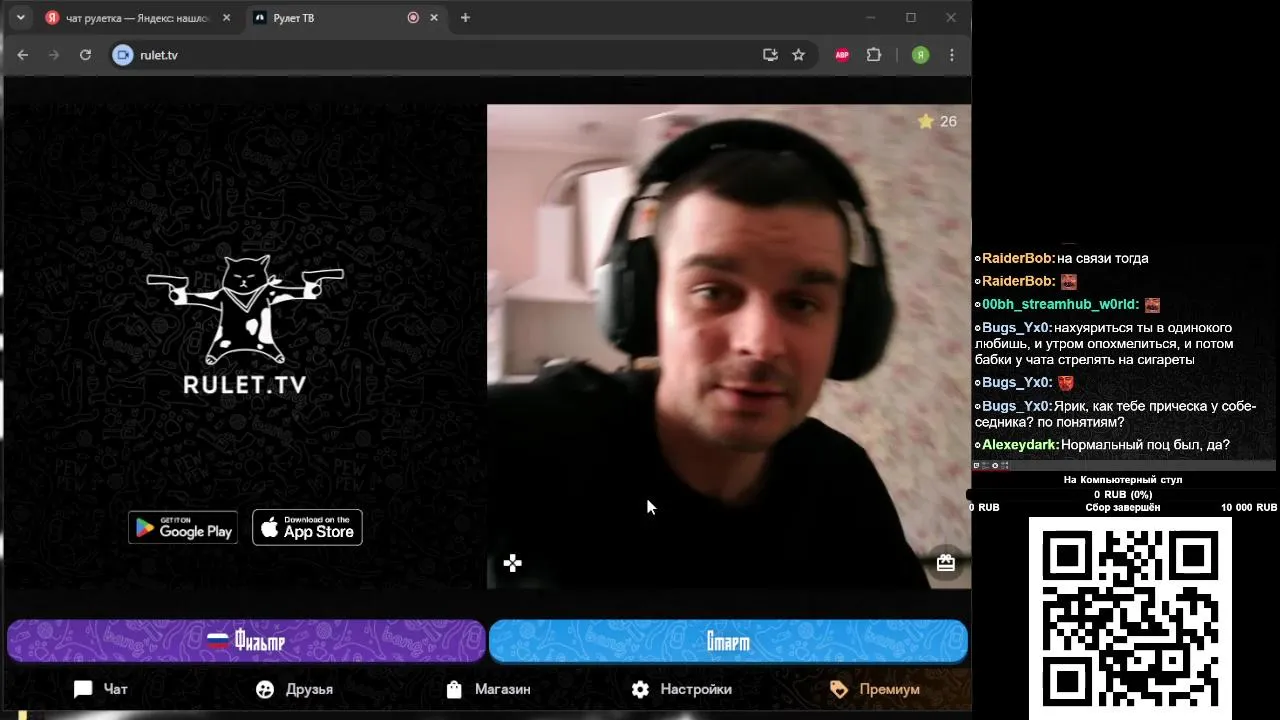Open the Друзья section
Viewport: 1280px width, 720px height.
tap(294, 689)
